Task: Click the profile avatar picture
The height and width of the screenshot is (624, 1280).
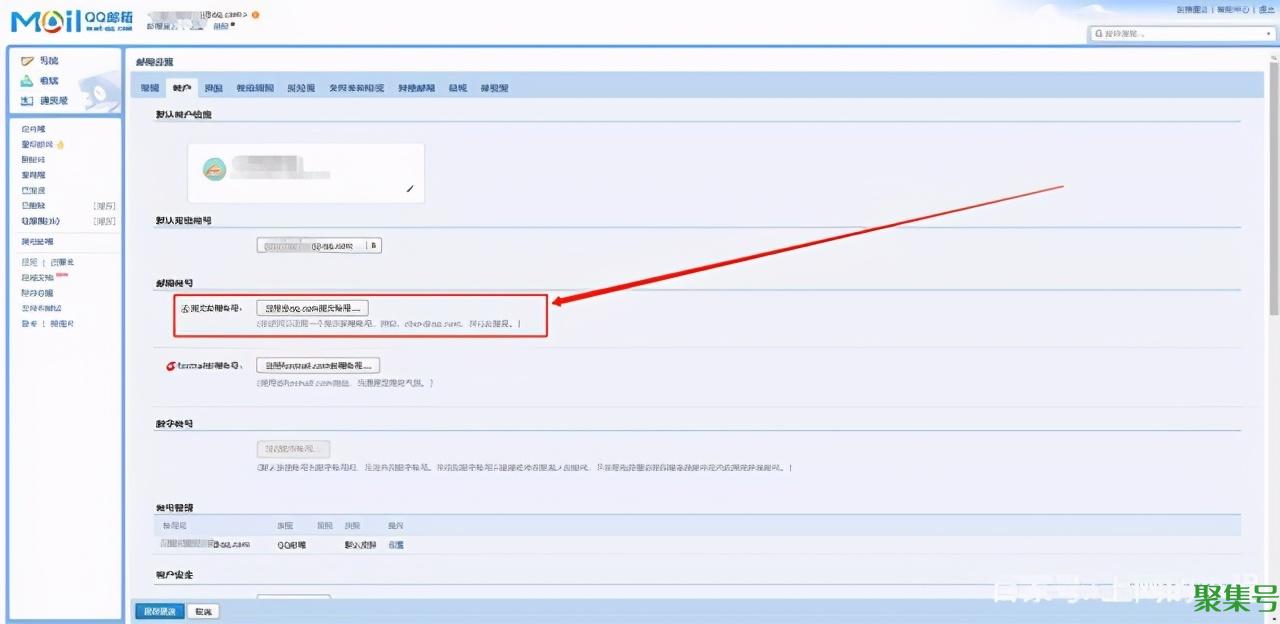Action: click(214, 170)
